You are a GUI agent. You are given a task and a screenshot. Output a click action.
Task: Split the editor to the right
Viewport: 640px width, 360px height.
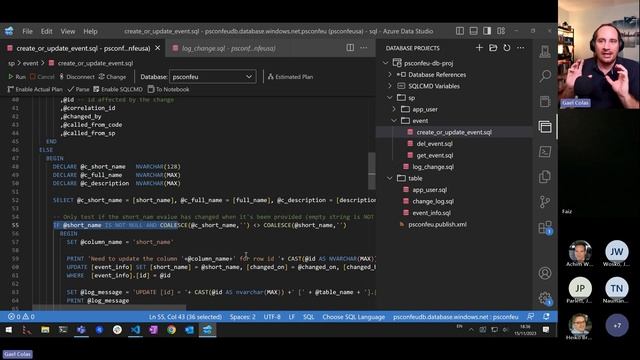pos(350,48)
